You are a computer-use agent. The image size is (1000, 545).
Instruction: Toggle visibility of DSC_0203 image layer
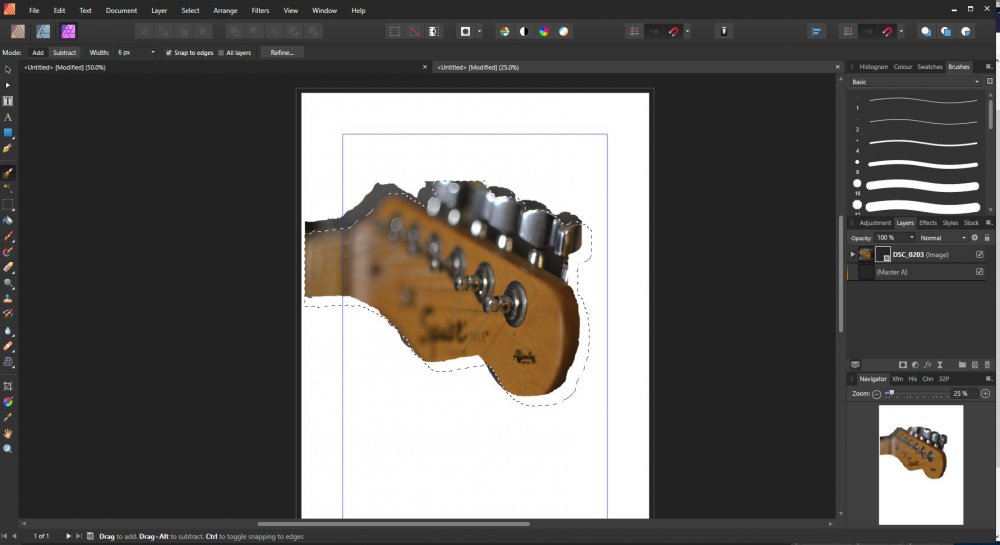pyautogui.click(x=980, y=254)
